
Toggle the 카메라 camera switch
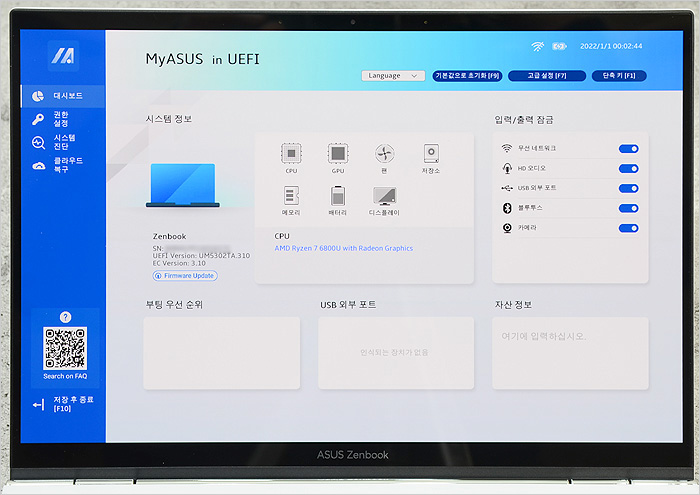629,229
